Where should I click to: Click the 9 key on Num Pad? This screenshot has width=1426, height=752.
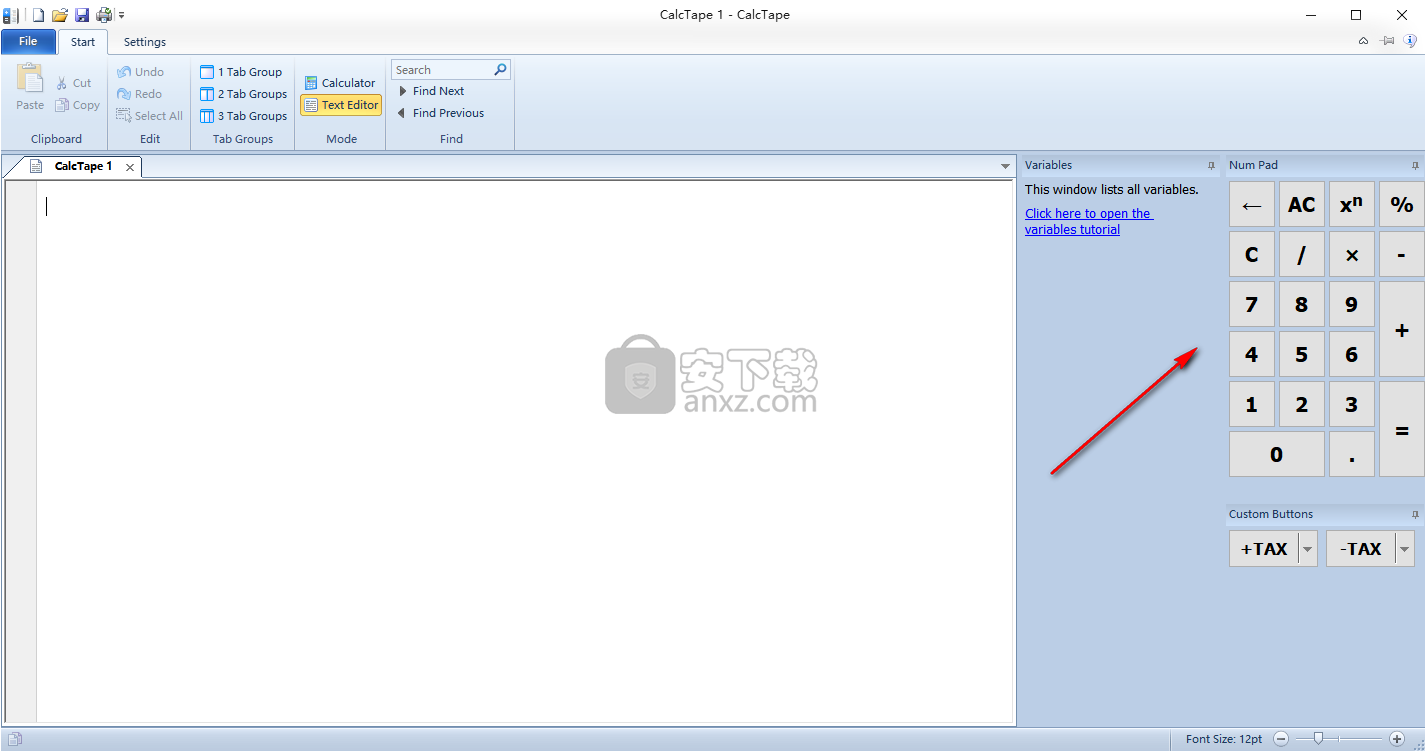[x=1351, y=304]
